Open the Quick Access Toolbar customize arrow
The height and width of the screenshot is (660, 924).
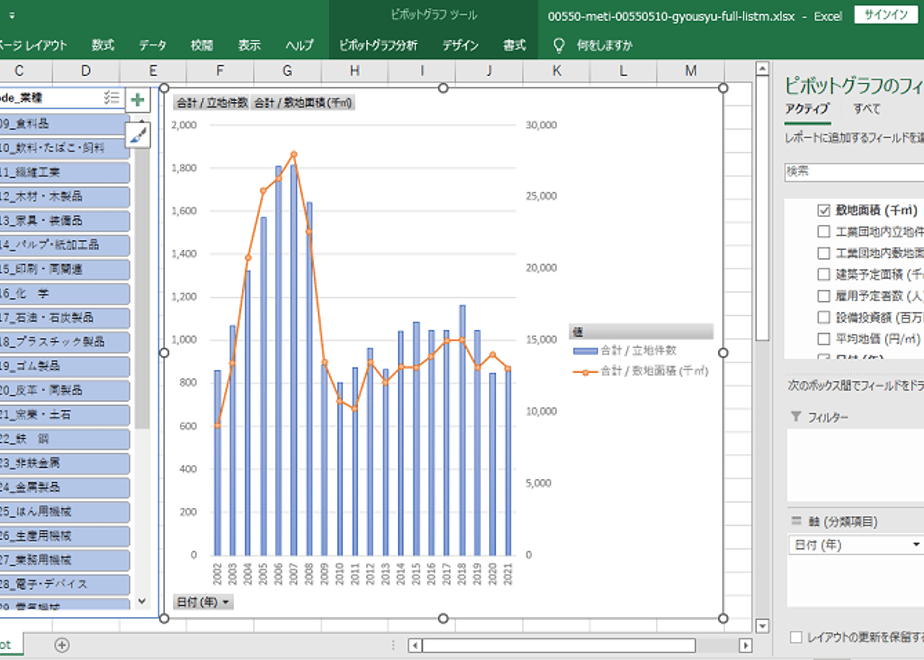(12, 16)
